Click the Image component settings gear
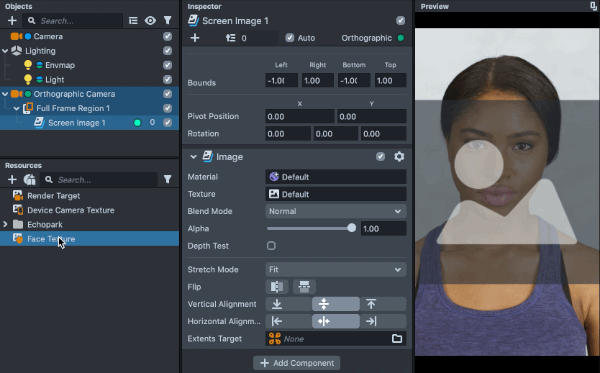The image size is (600, 373). tap(399, 156)
